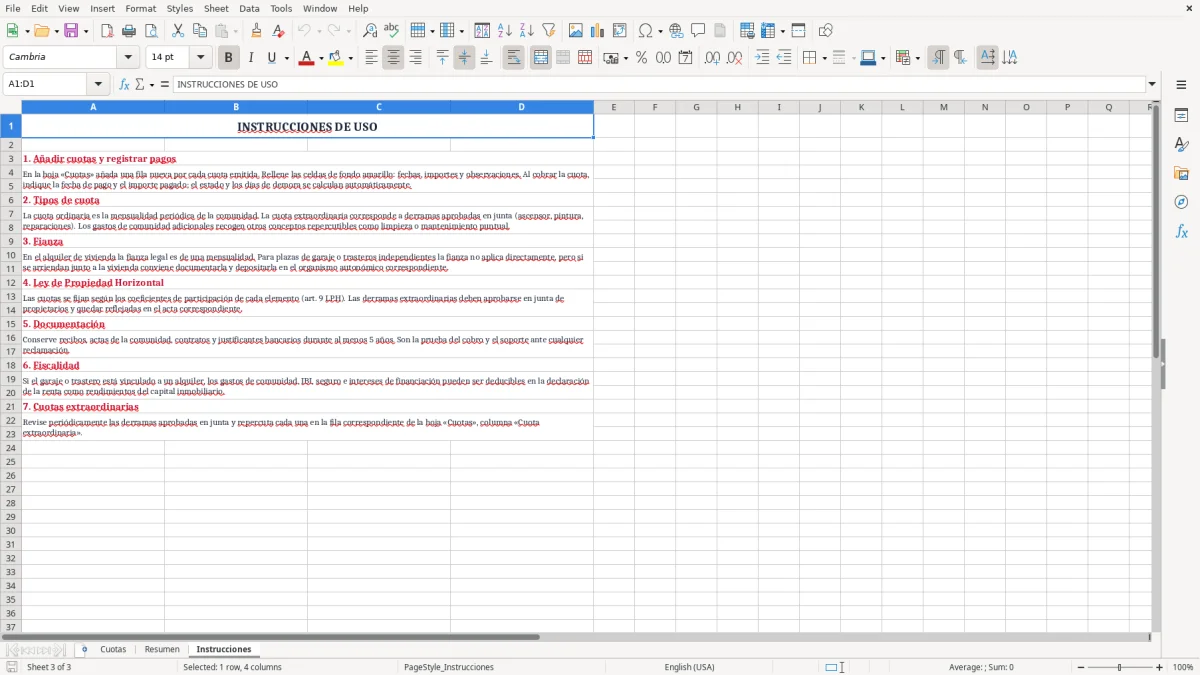
Task: Select column header E
Action: (613, 107)
